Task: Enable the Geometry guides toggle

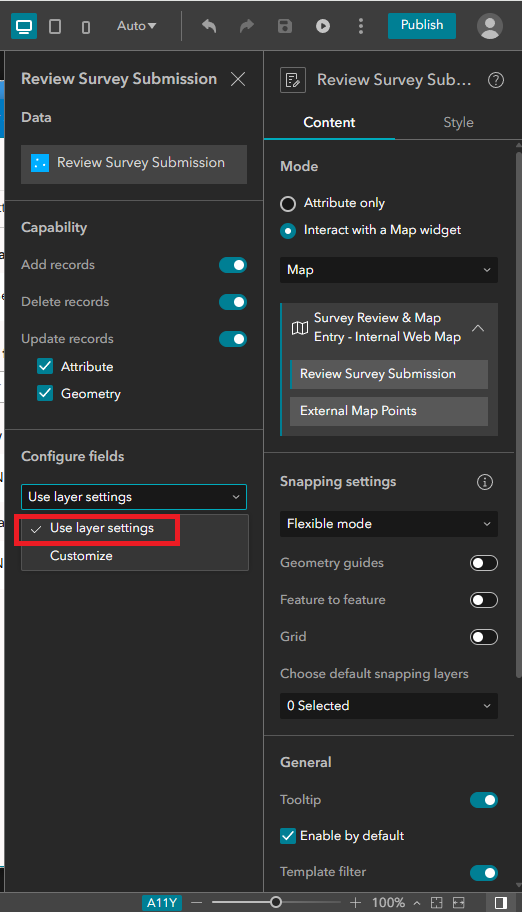Action: click(484, 563)
